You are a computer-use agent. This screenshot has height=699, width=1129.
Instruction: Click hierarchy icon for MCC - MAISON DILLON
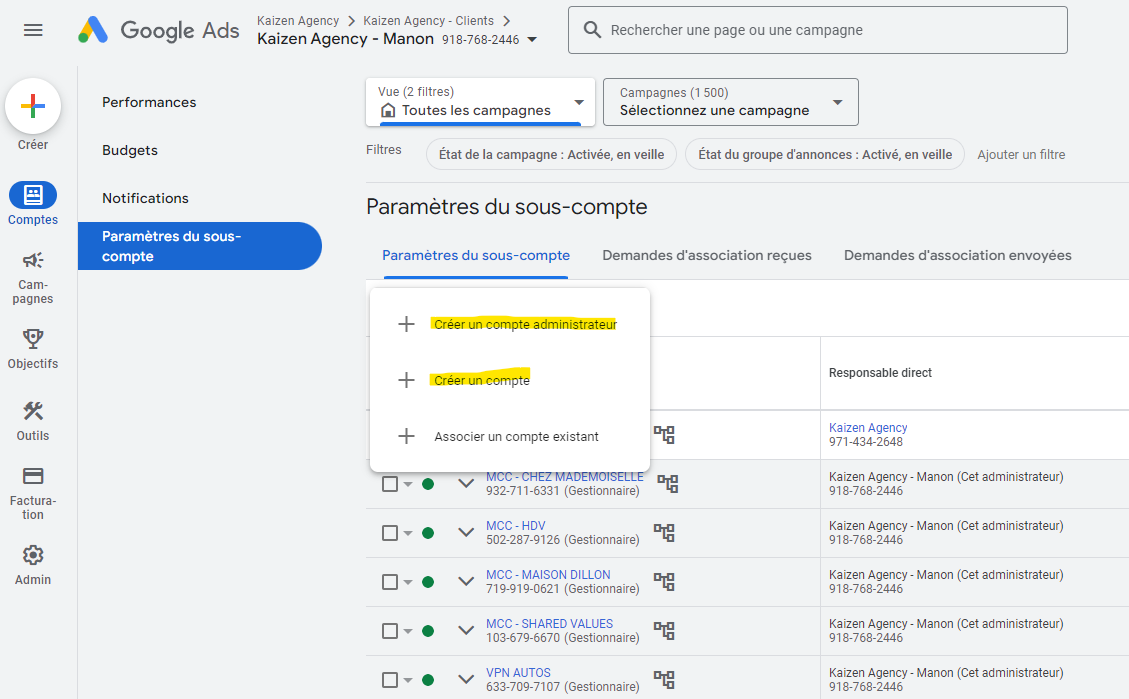coord(664,581)
